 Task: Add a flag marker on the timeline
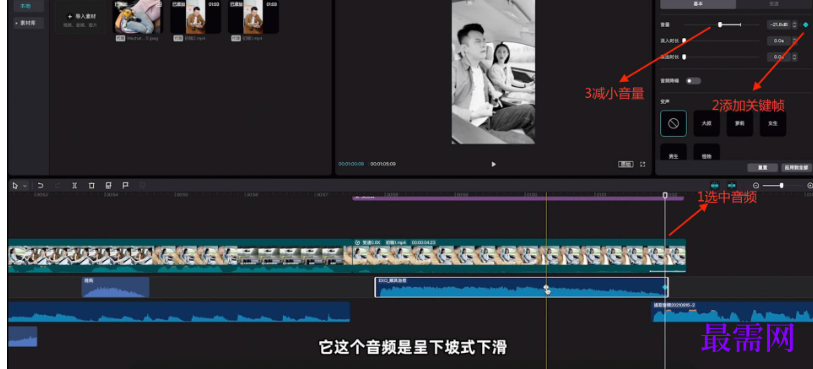point(125,186)
